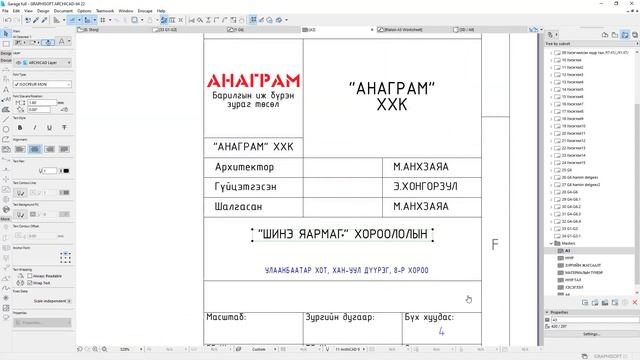Screen dimensions: 640x360
Task: Open the Custom scale dropdown in status bar
Action: click(x=275, y=349)
